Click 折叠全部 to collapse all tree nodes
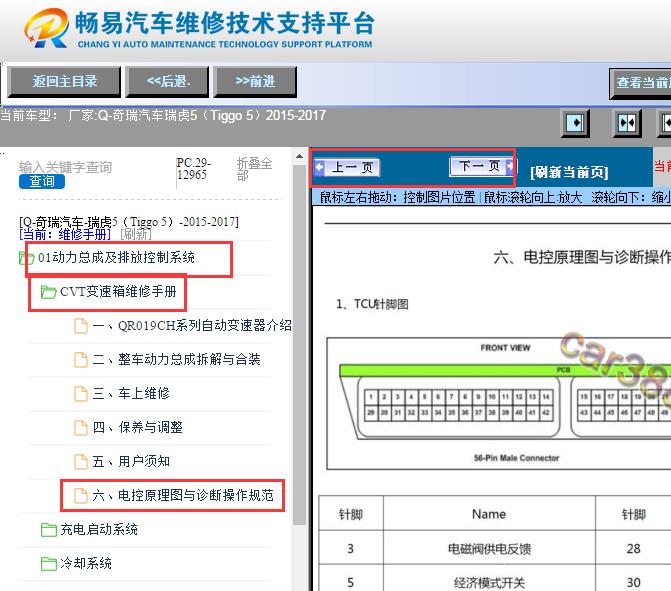The image size is (671, 591). tap(254, 169)
